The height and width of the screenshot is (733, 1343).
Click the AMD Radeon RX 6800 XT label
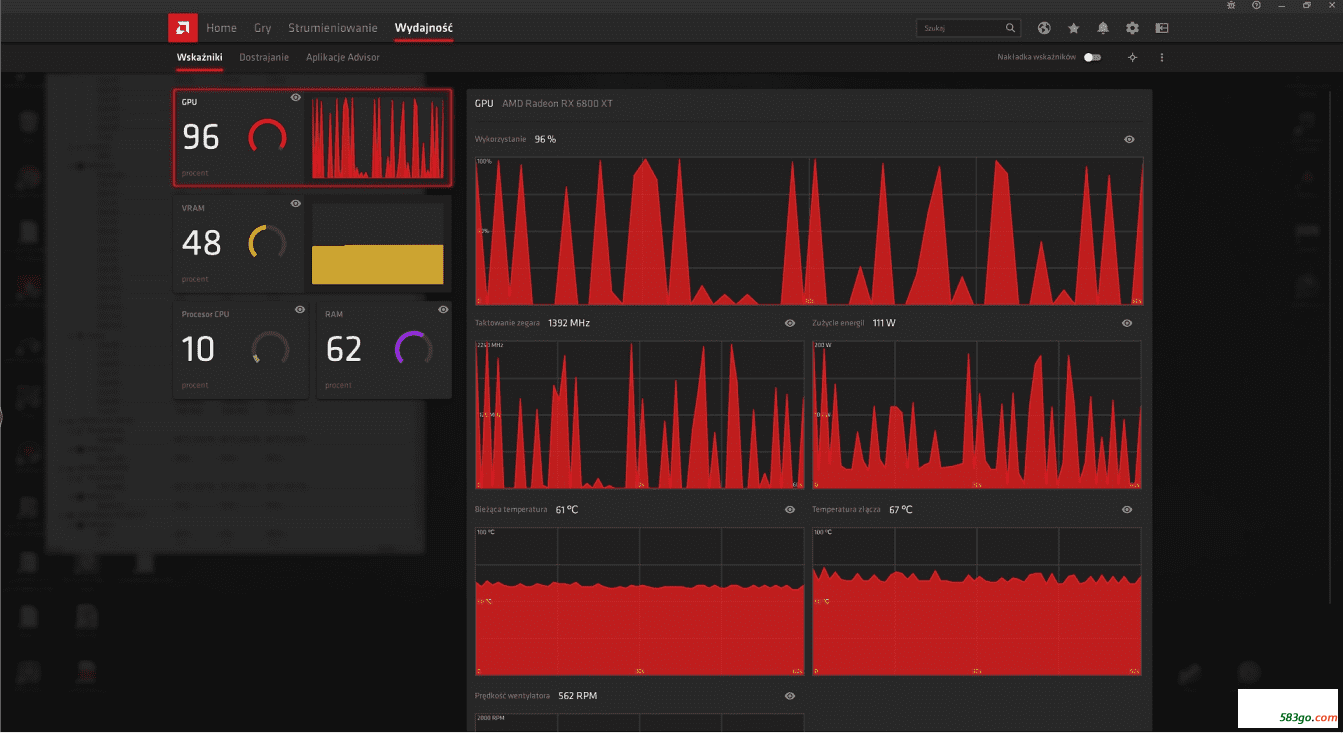557,103
